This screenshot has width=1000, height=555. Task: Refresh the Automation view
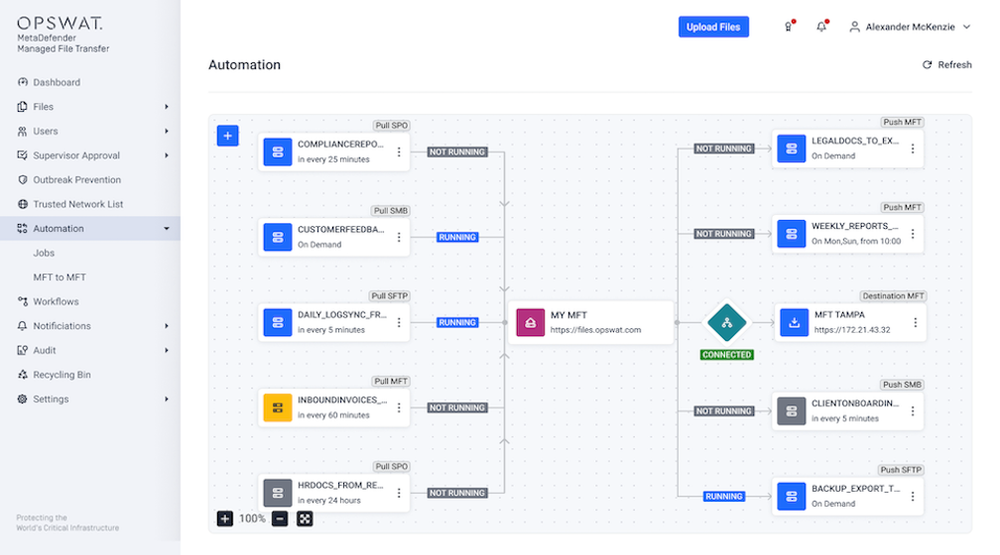[946, 65]
